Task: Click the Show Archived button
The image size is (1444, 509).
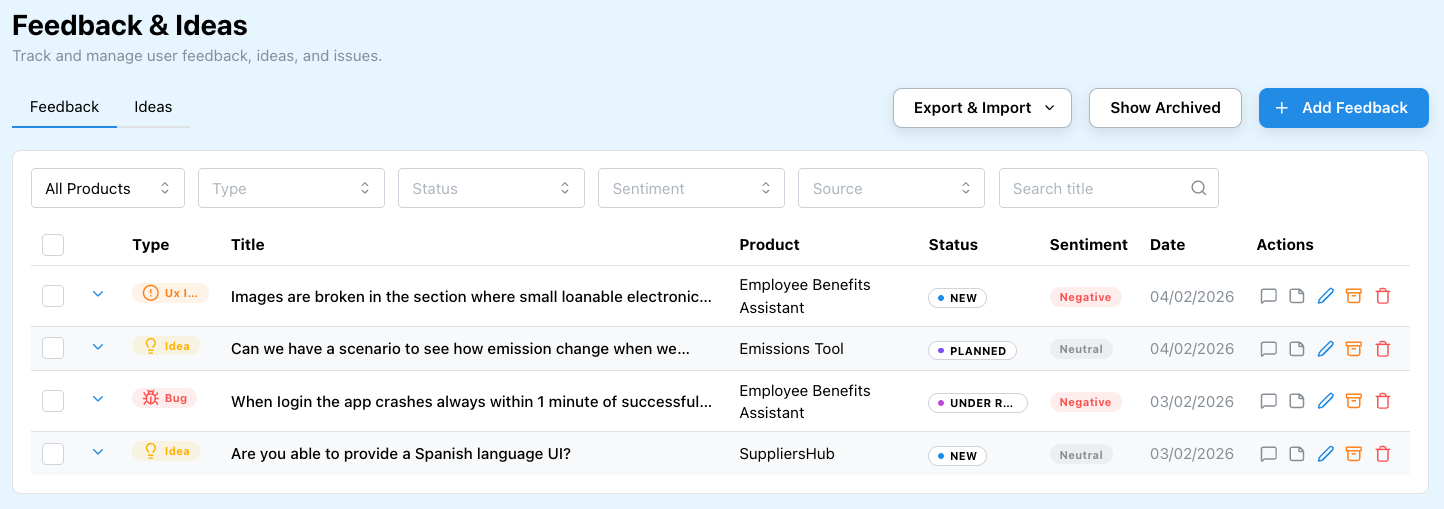Action: tap(1165, 108)
